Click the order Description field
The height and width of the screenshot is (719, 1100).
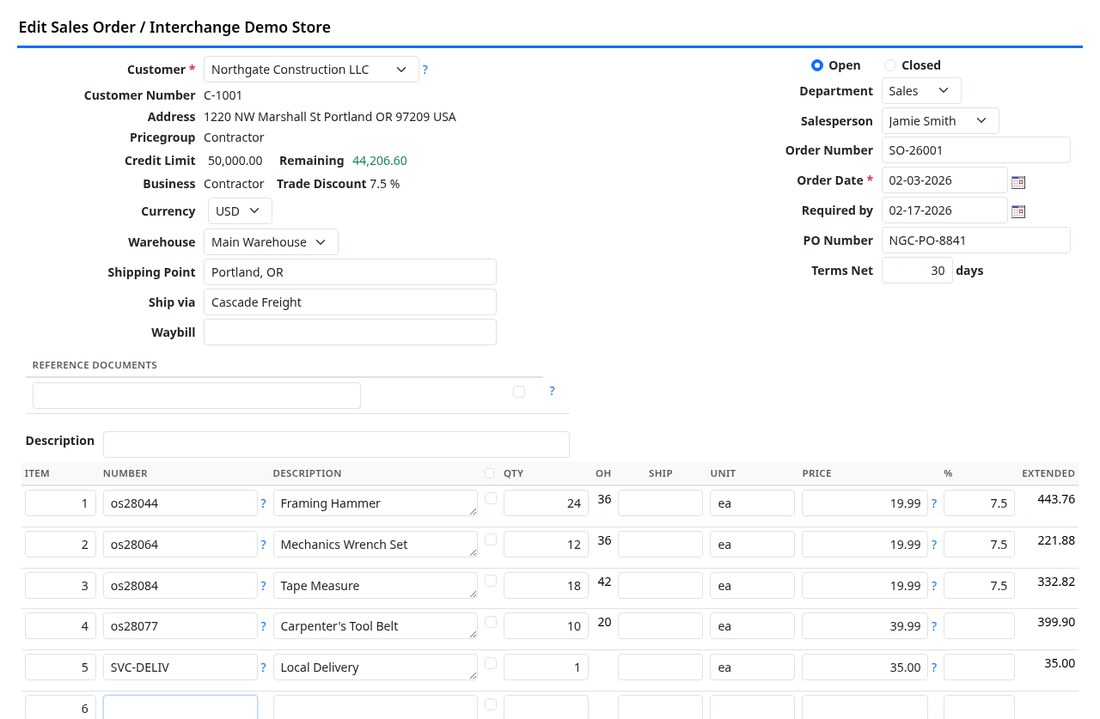click(336, 444)
